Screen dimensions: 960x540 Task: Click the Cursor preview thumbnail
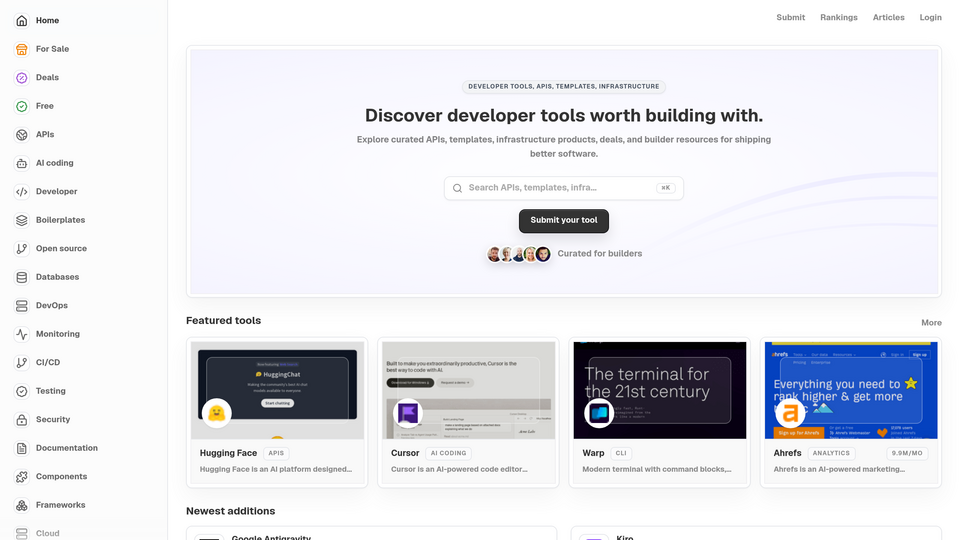pyautogui.click(x=469, y=390)
